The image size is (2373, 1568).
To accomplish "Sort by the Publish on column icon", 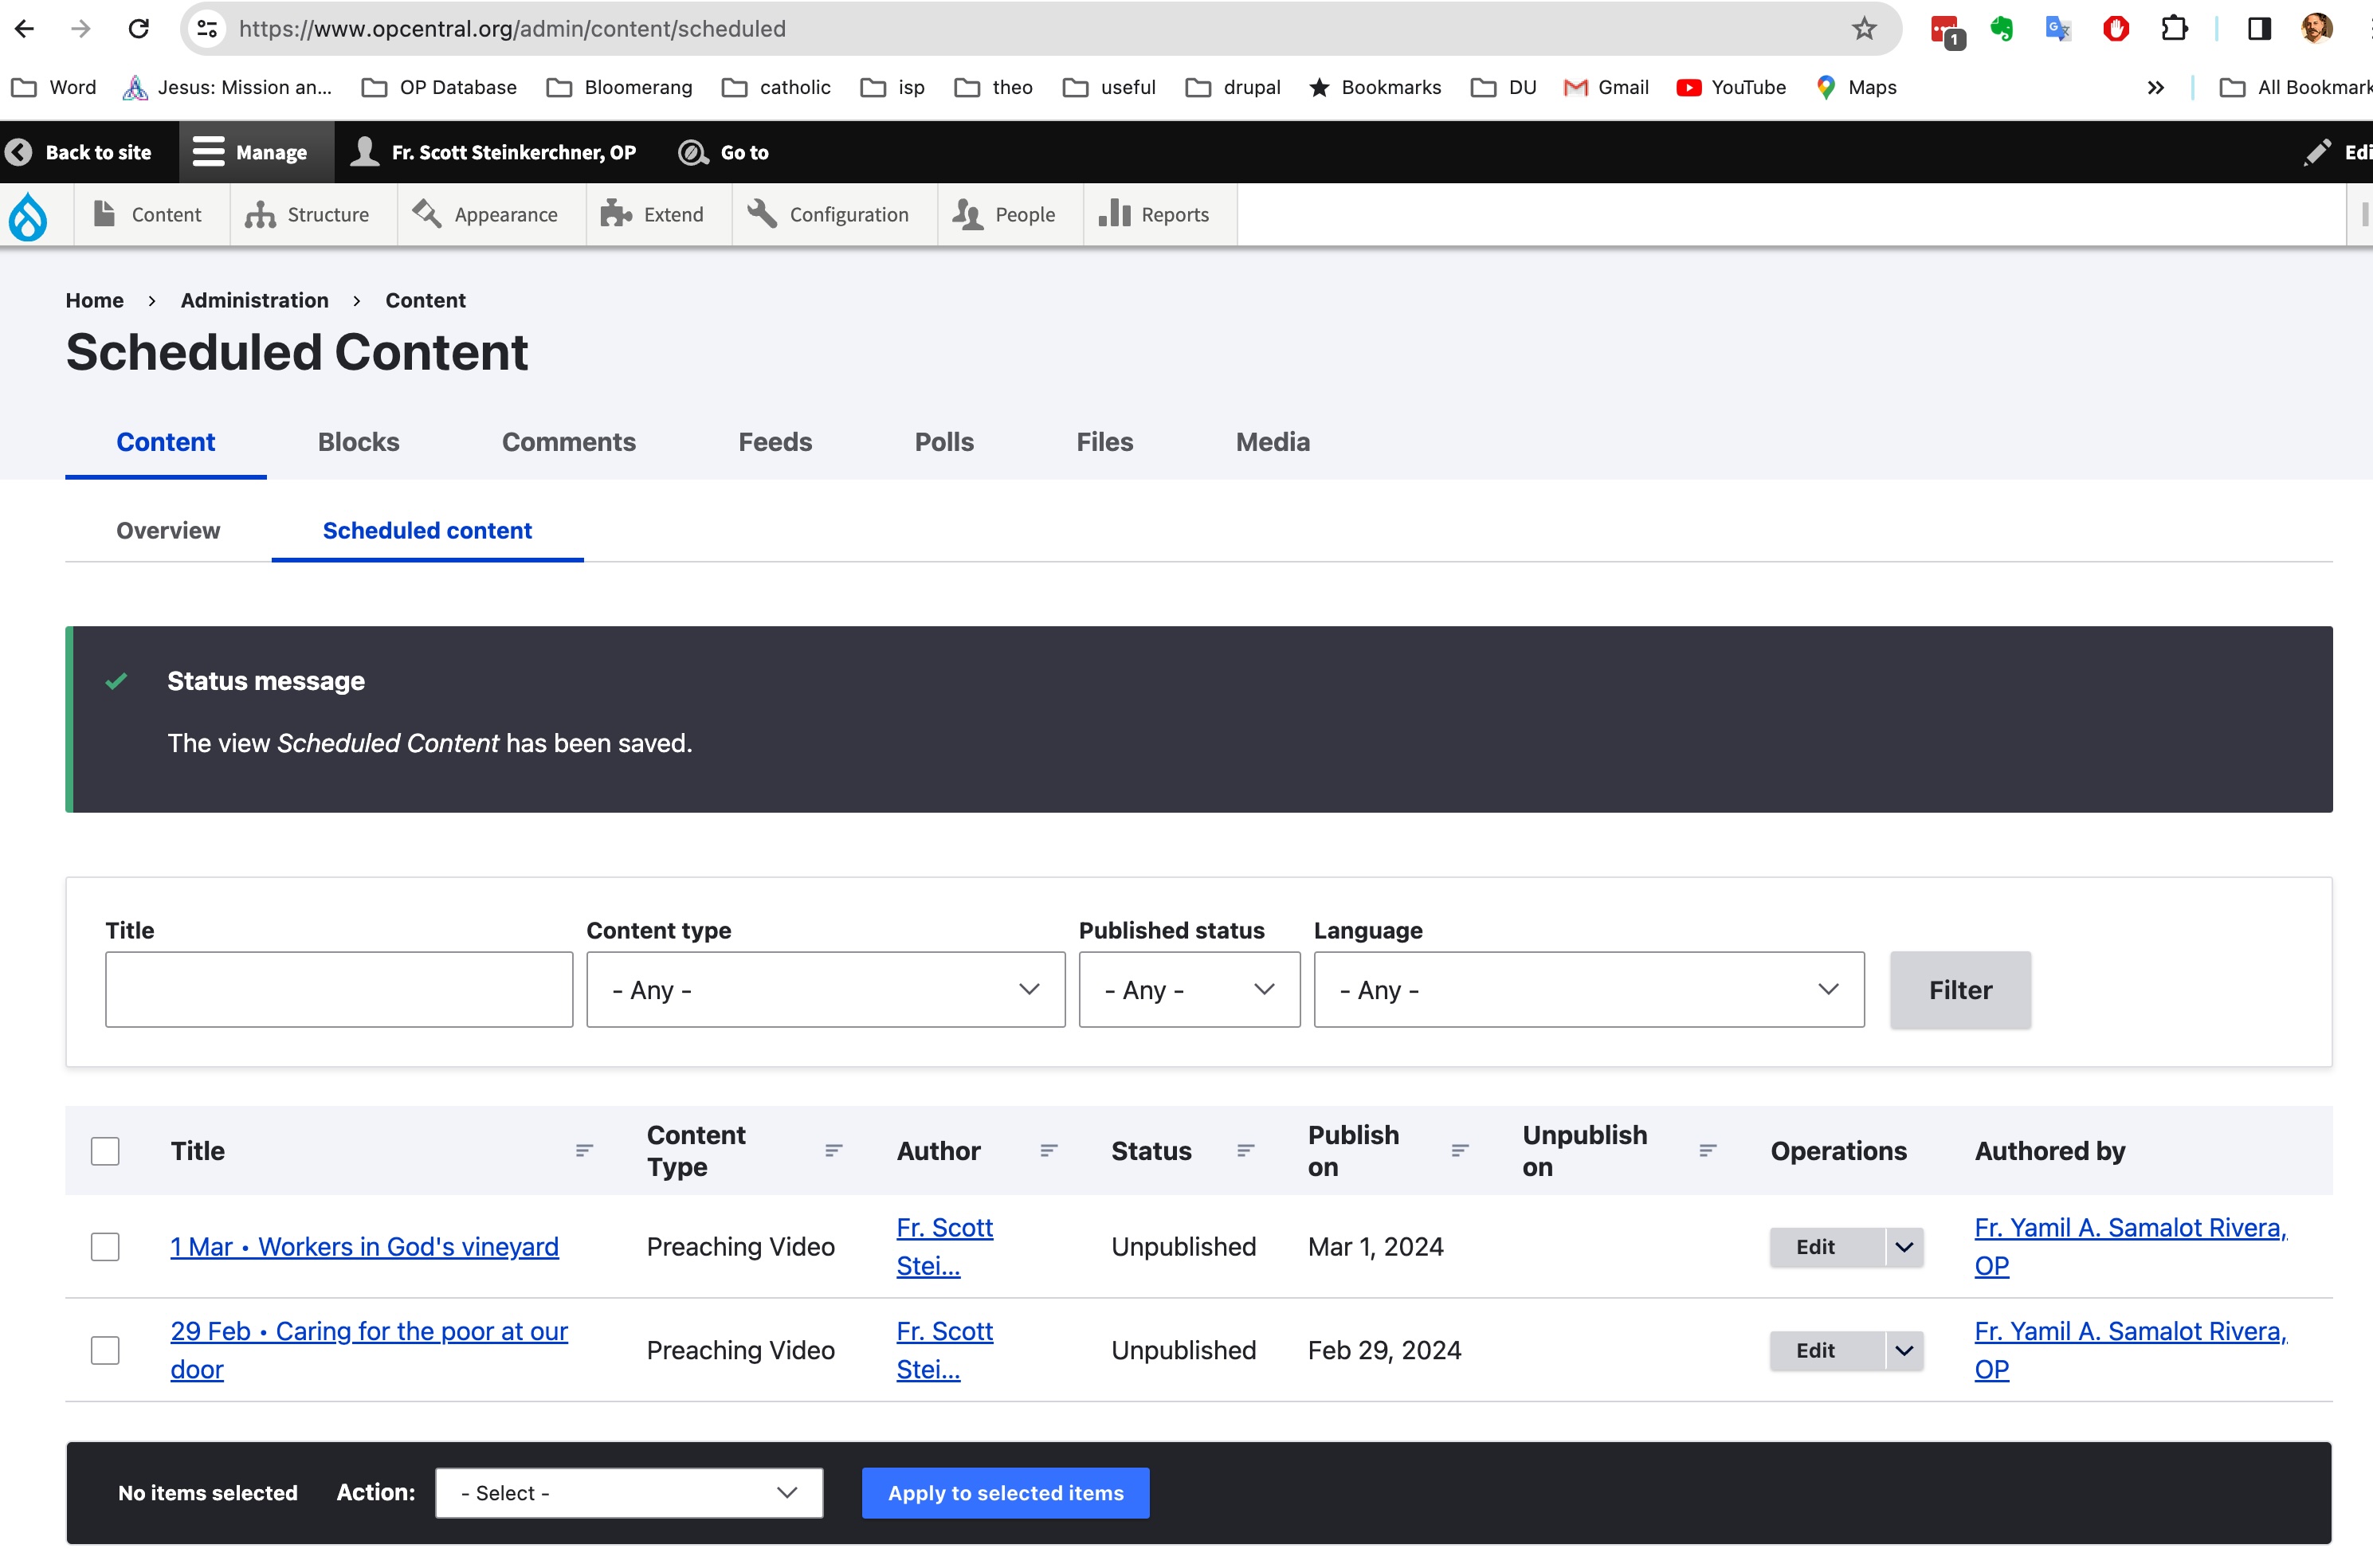I will tap(1459, 1150).
